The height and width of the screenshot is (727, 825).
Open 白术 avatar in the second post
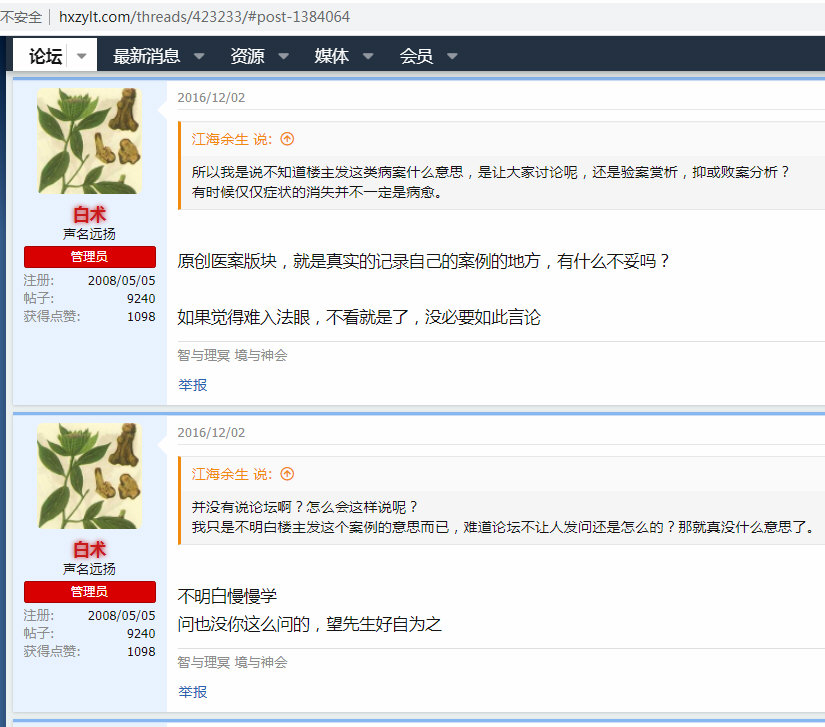pos(89,476)
